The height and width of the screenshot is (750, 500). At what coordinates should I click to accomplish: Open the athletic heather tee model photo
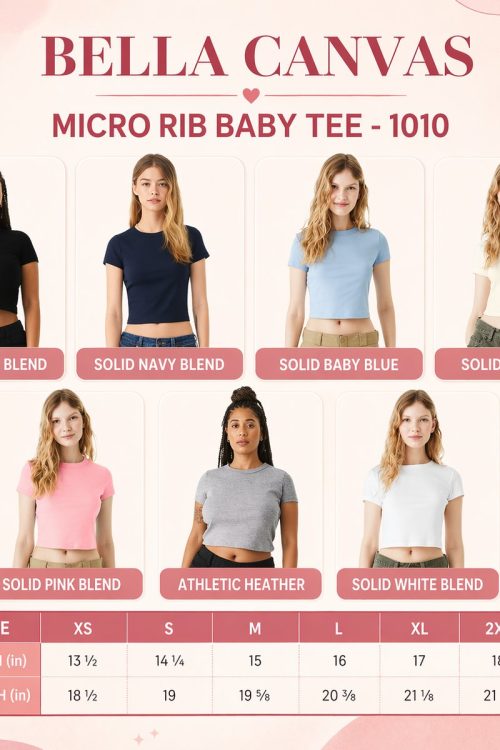tap(241, 477)
